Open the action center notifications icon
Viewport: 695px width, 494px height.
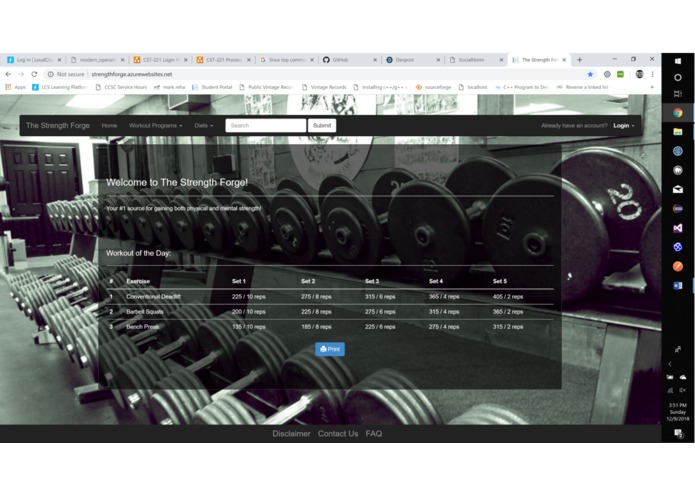click(678, 433)
